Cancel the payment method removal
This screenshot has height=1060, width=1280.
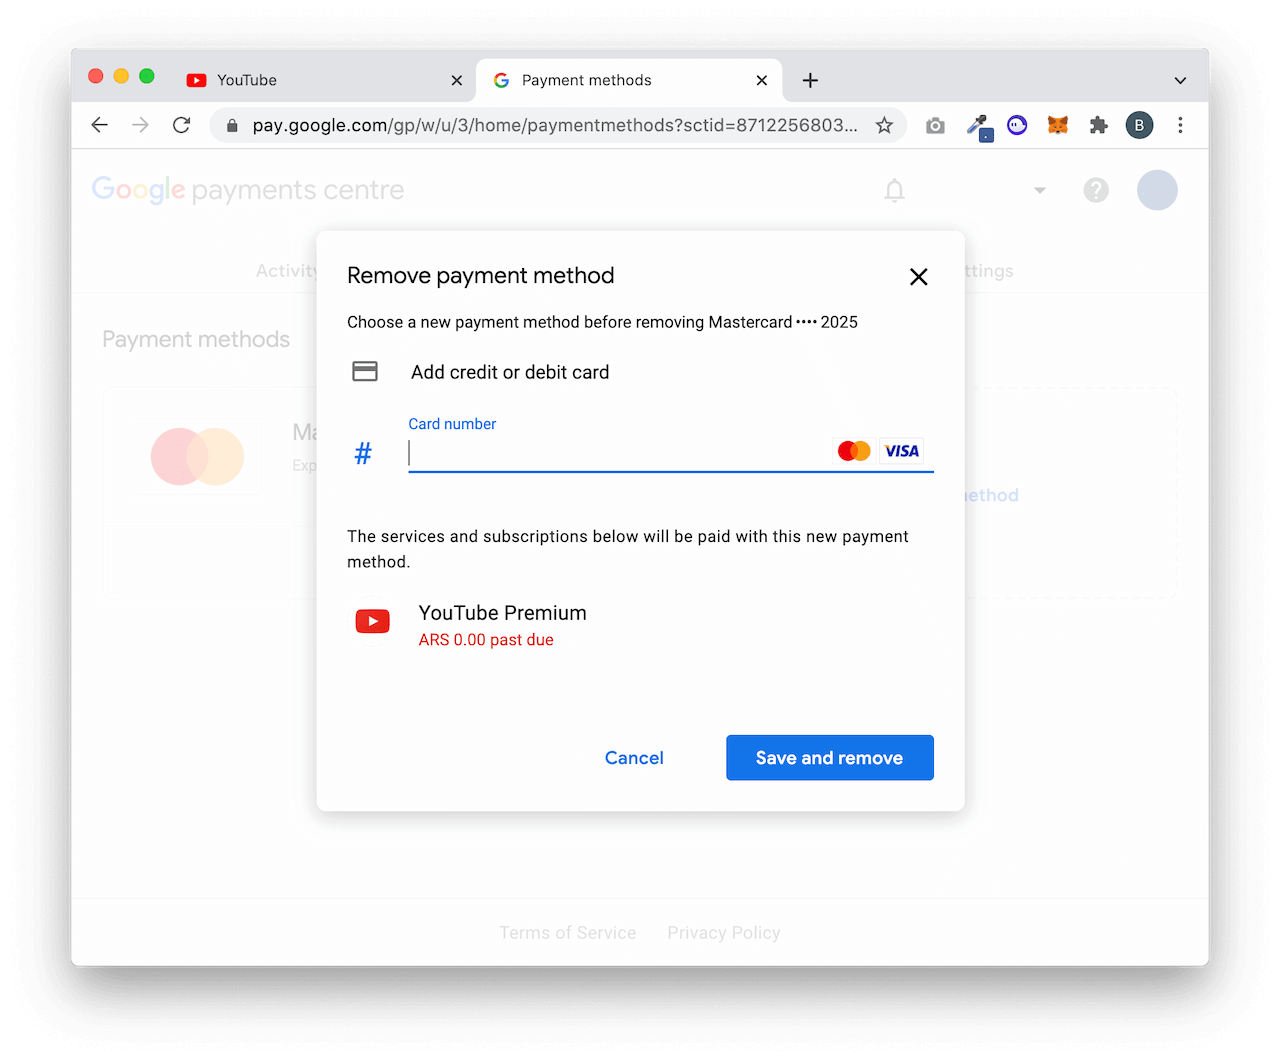(634, 758)
